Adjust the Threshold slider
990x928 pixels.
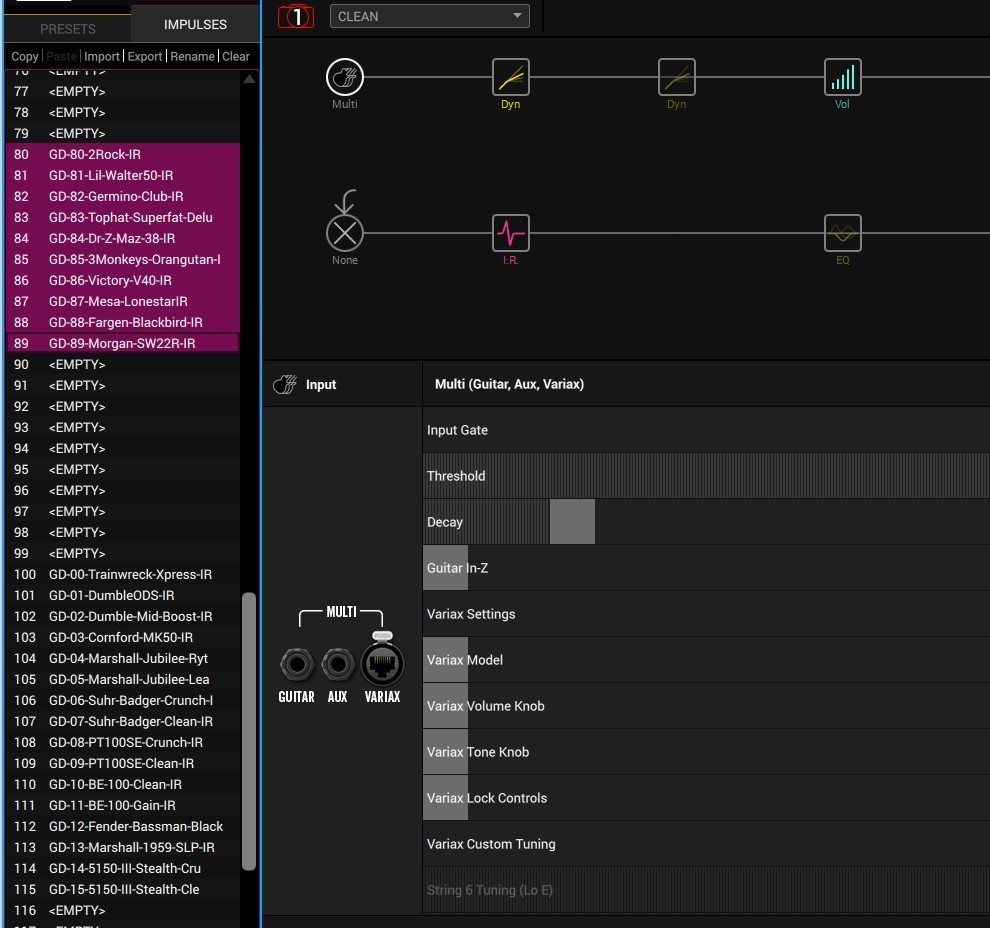point(706,475)
